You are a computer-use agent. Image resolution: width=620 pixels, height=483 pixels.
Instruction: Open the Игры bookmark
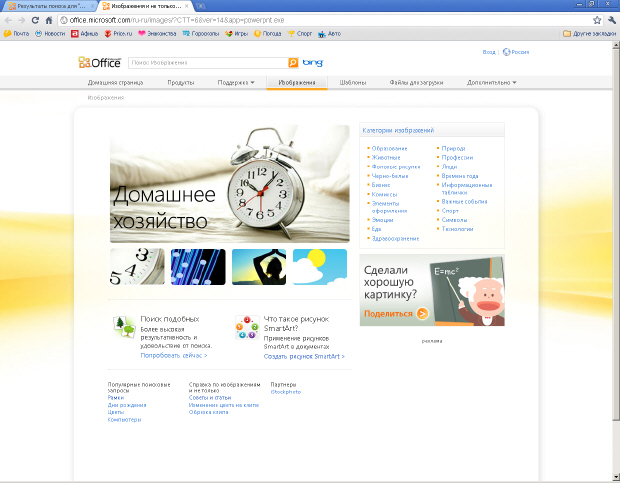pyautogui.click(x=236, y=34)
